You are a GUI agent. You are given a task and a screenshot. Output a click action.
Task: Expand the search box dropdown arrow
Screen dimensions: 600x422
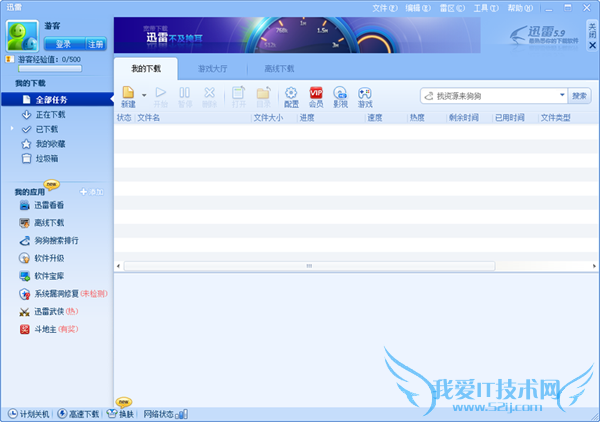click(x=562, y=95)
